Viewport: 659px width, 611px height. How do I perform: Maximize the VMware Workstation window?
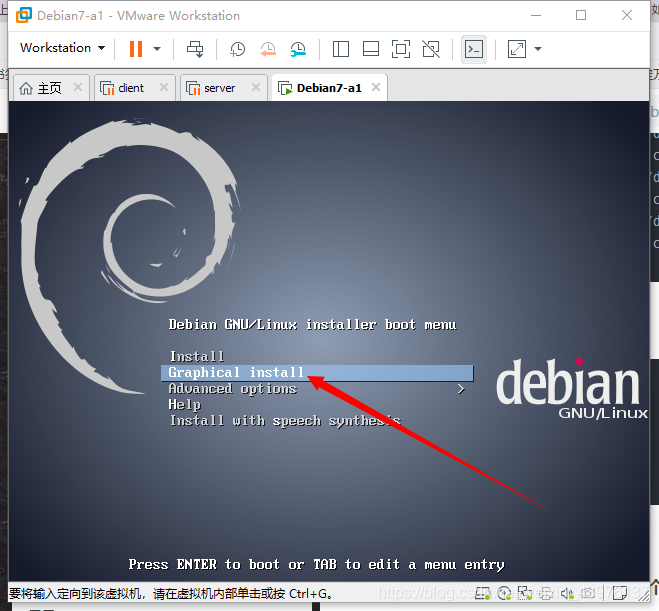581,16
